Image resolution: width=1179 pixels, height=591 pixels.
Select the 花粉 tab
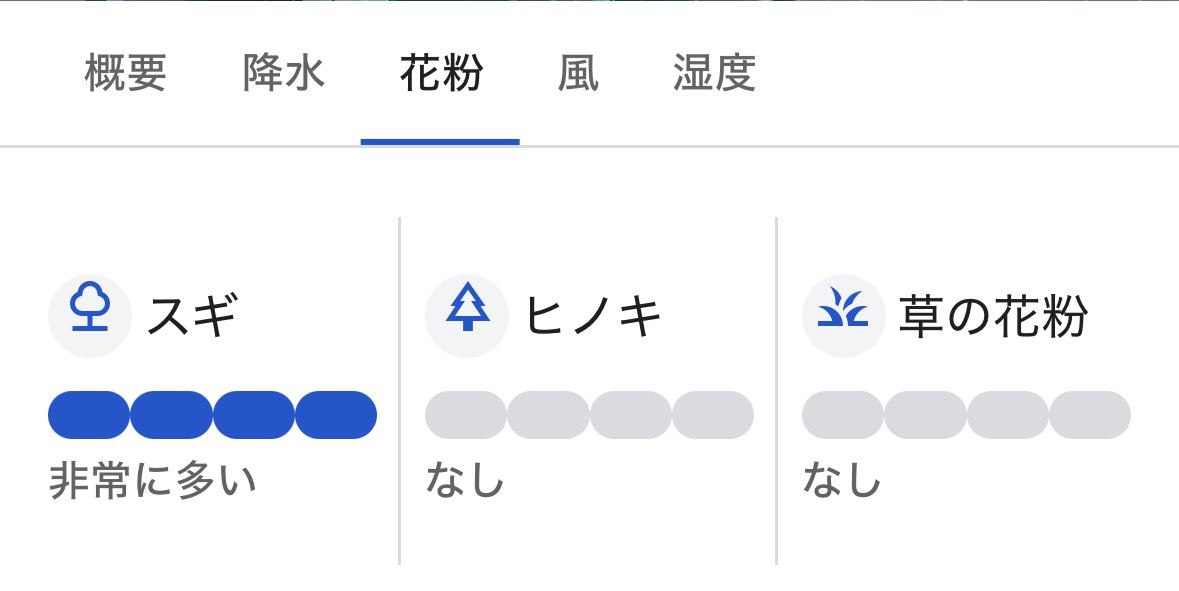[440, 76]
